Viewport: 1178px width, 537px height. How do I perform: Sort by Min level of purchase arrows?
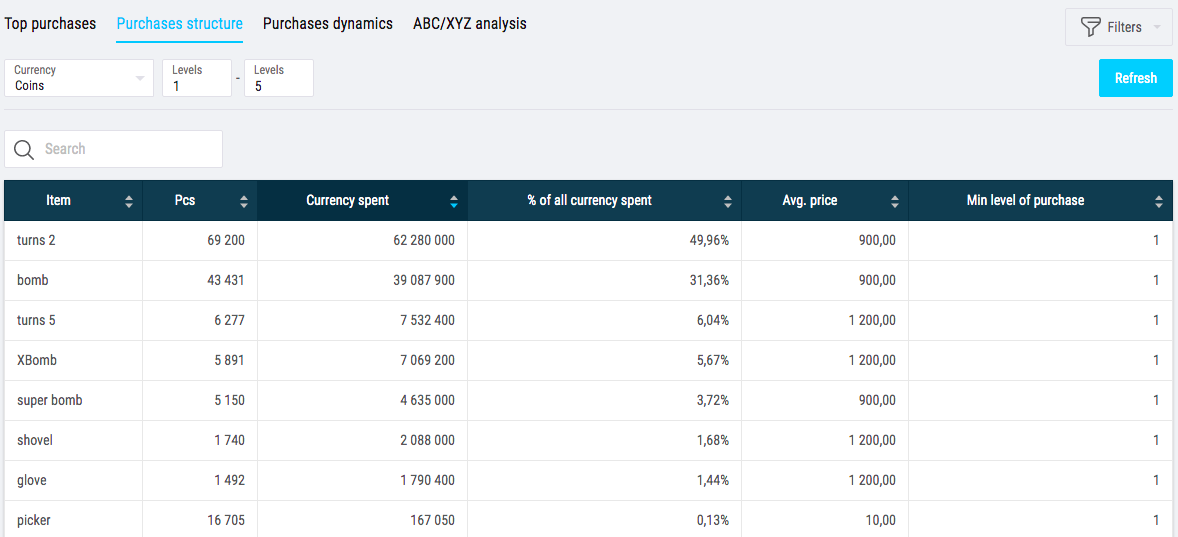[x=1158, y=201]
